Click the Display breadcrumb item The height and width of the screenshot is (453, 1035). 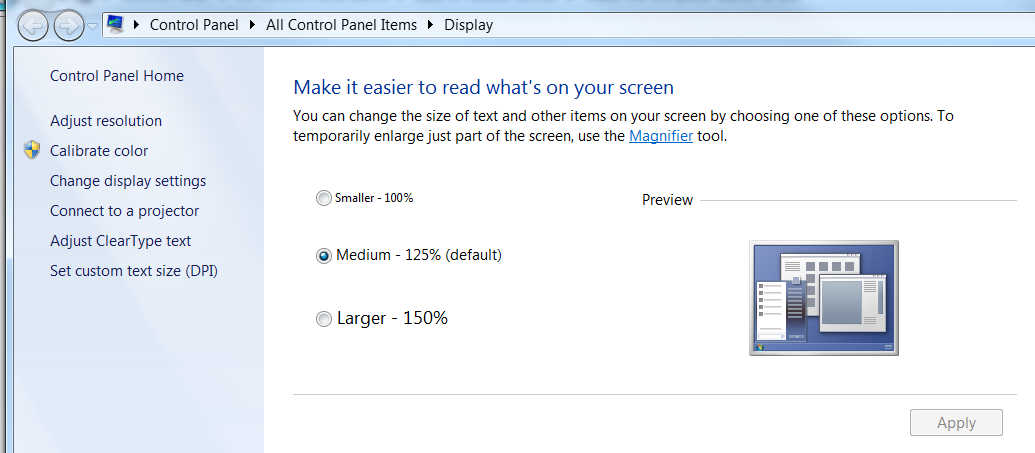469,25
